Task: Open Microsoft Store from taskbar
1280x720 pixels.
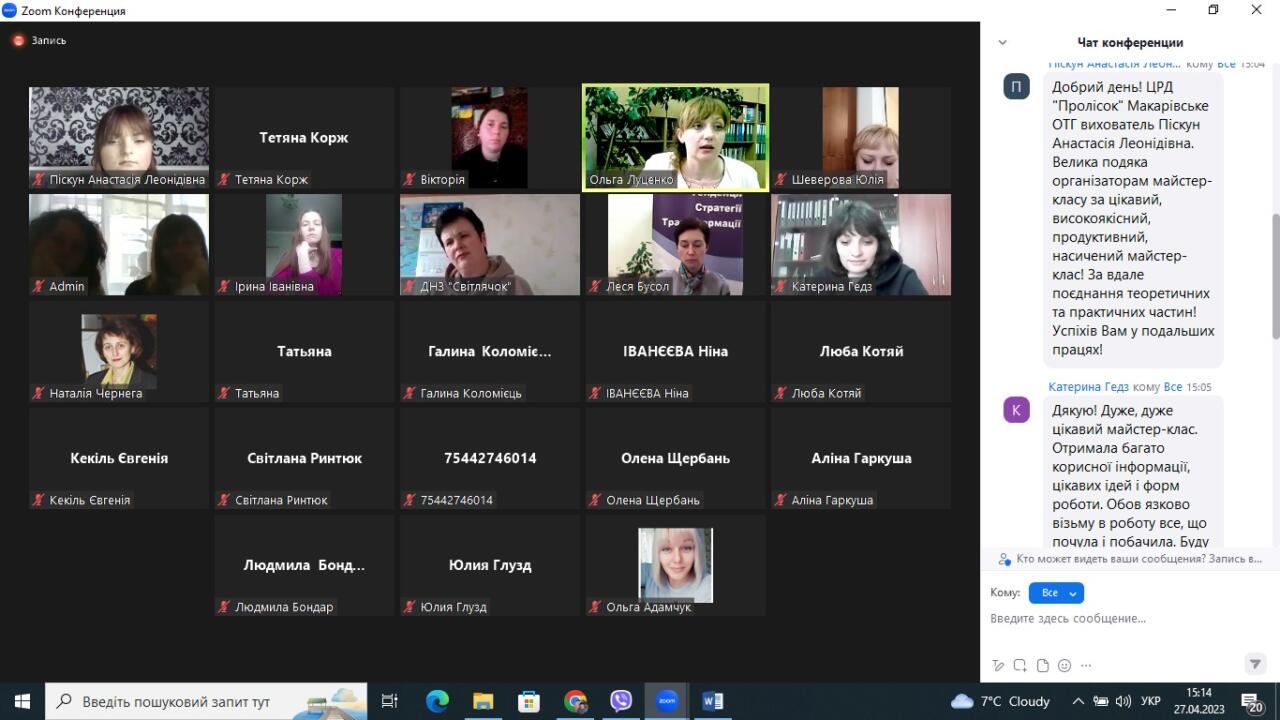Action: tap(529, 701)
